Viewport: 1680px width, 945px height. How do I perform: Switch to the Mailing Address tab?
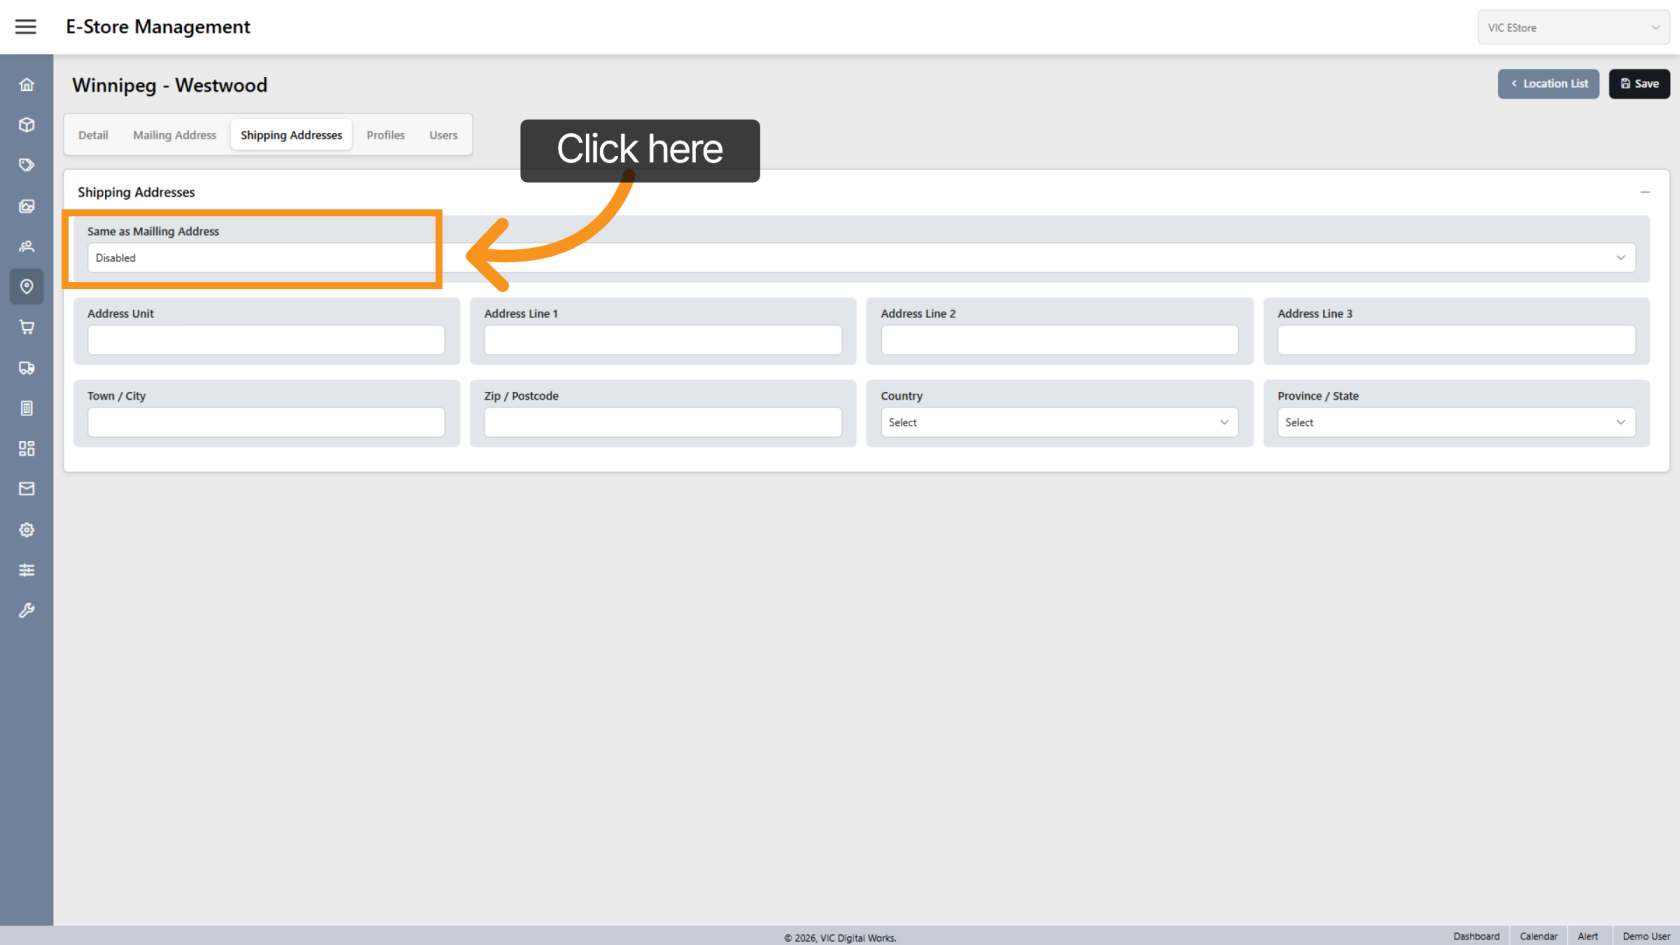tap(174, 135)
